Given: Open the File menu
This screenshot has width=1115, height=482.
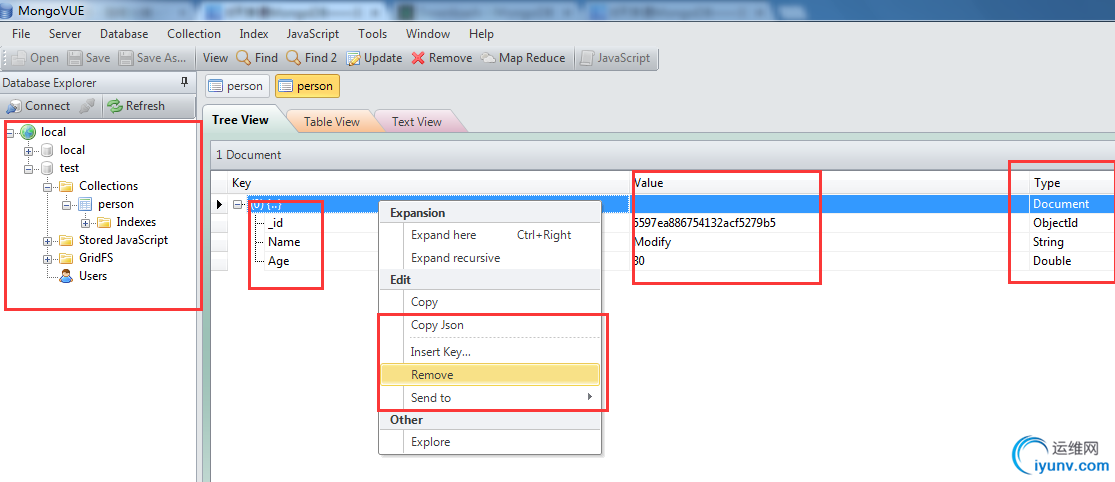Looking at the screenshot, I should point(21,33).
